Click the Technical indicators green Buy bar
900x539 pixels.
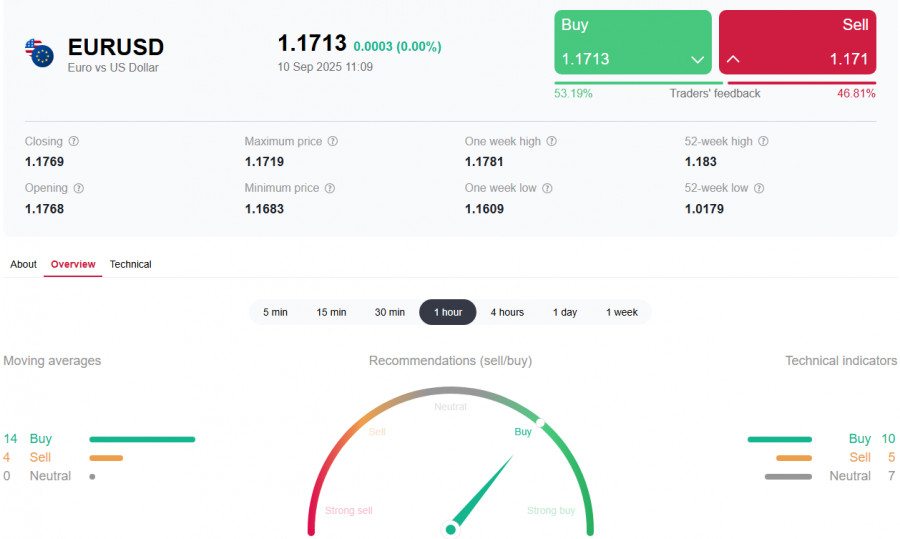point(779,439)
